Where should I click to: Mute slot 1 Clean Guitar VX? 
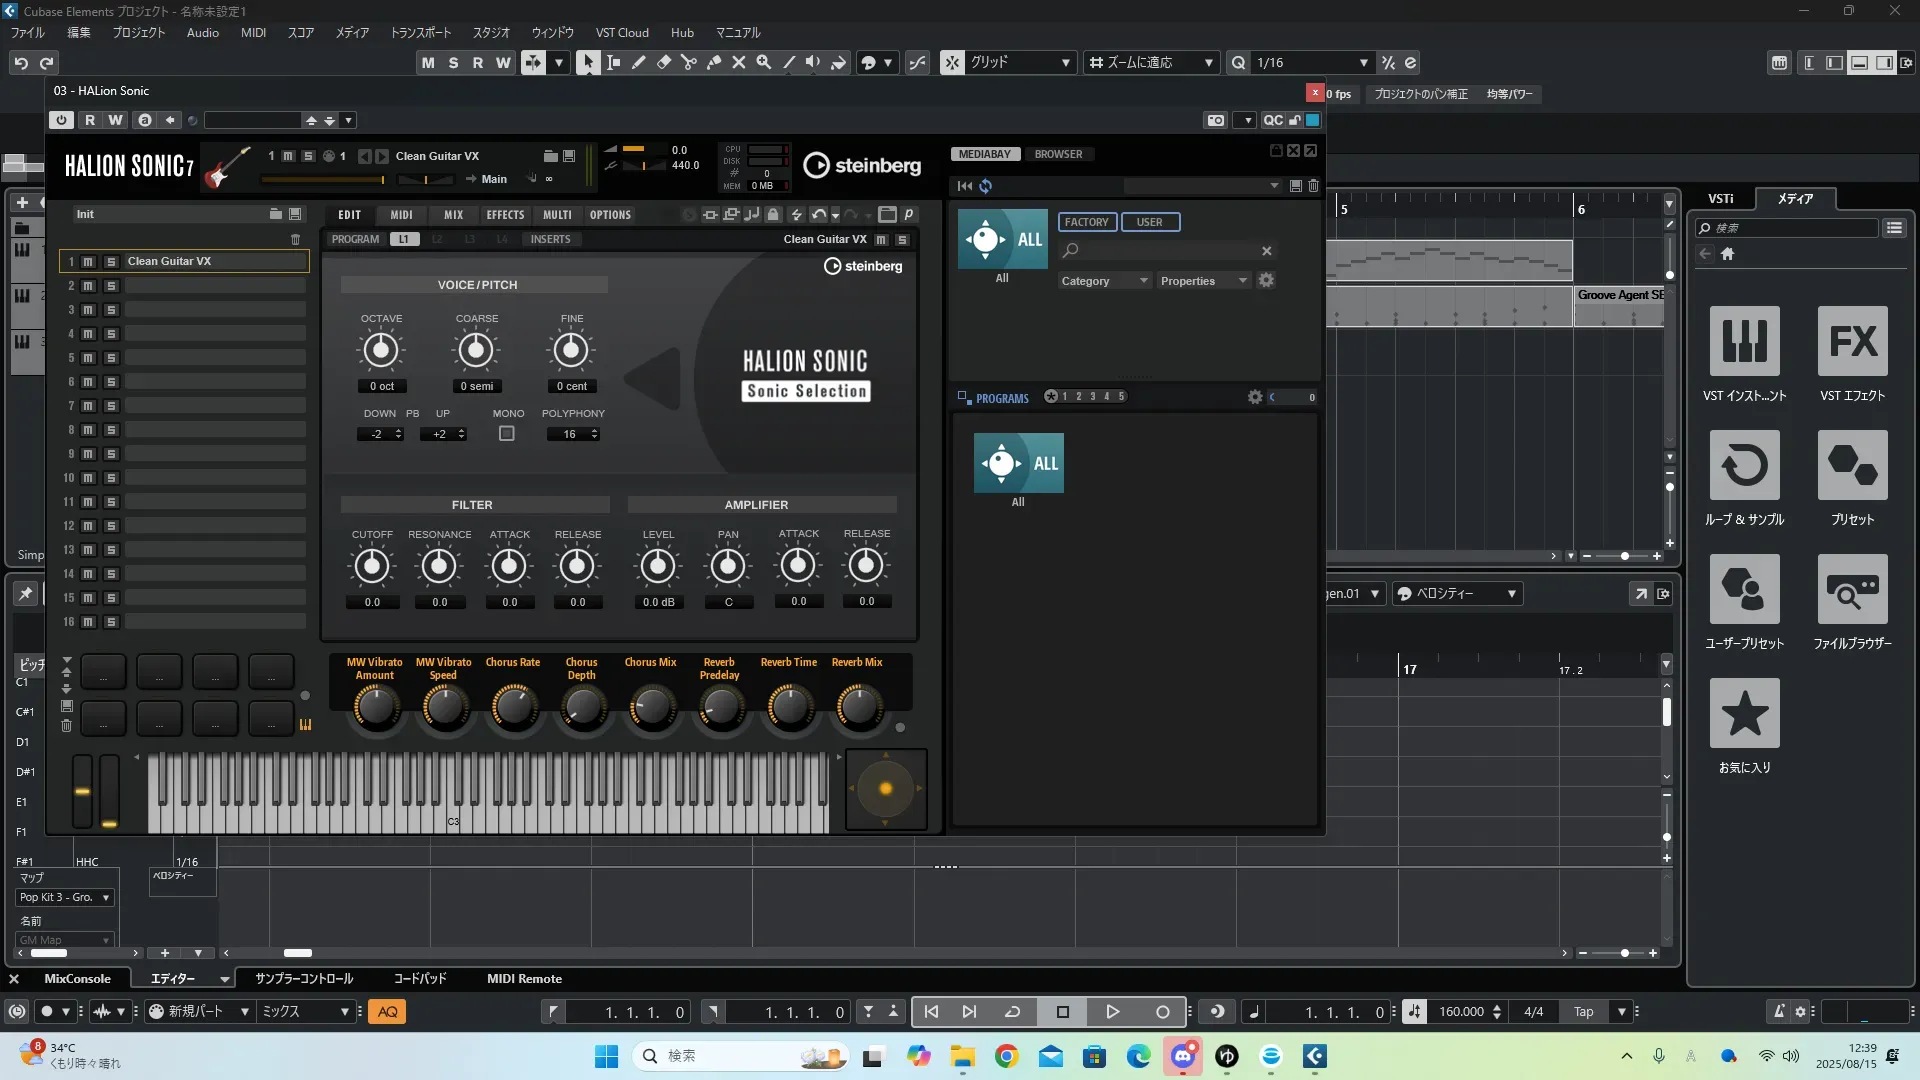(x=88, y=262)
